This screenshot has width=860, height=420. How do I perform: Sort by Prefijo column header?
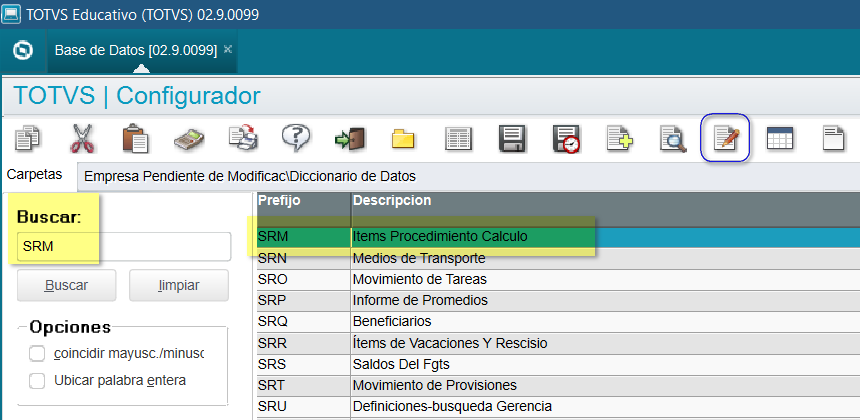tap(303, 209)
